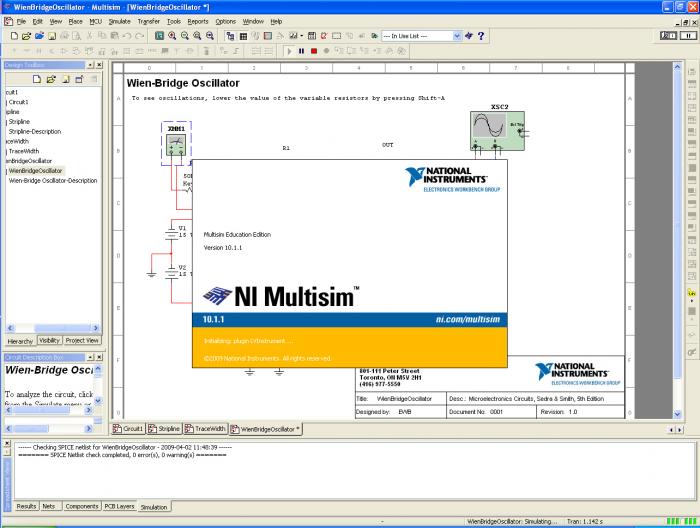Switch to the Hierarchy tab
Viewport: 700px width, 528px height.
point(20,341)
